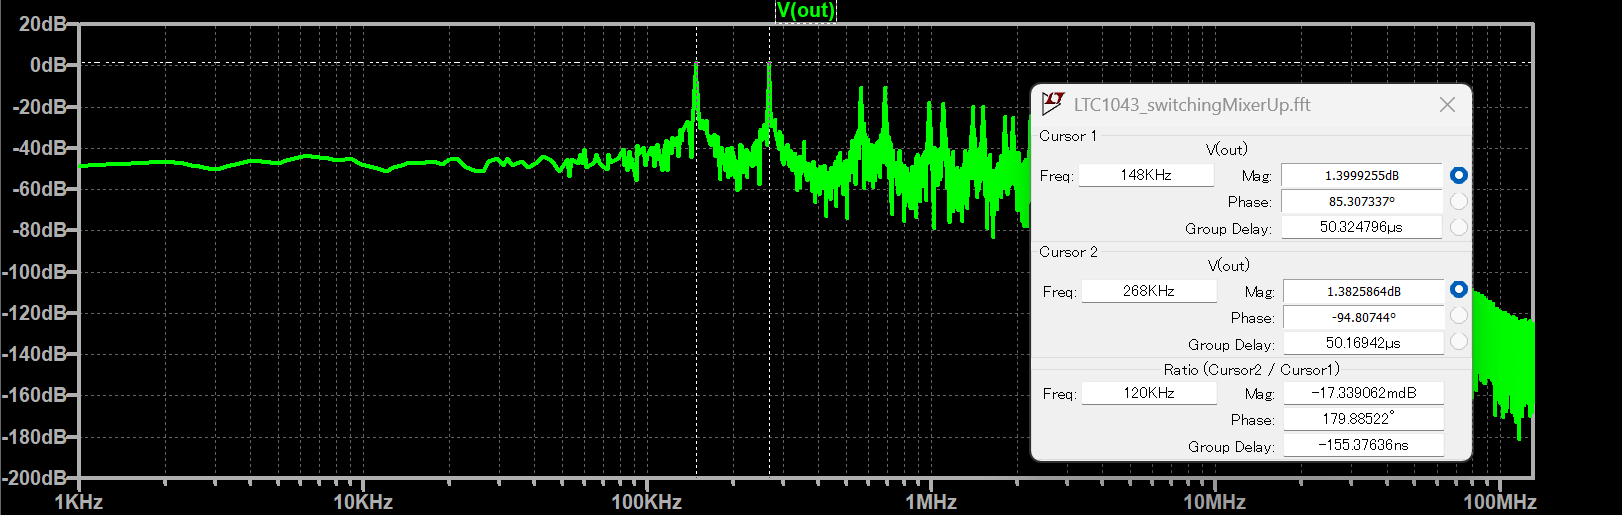
Task: Click Ratio Mag field showing -17.339062mdB
Action: coord(1363,393)
